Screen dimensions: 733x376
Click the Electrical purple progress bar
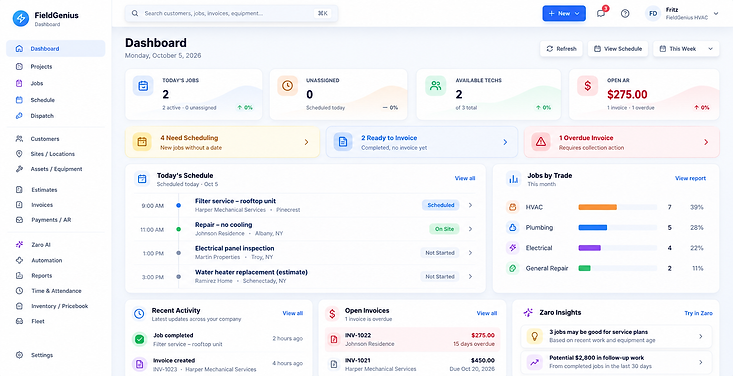[x=589, y=248]
